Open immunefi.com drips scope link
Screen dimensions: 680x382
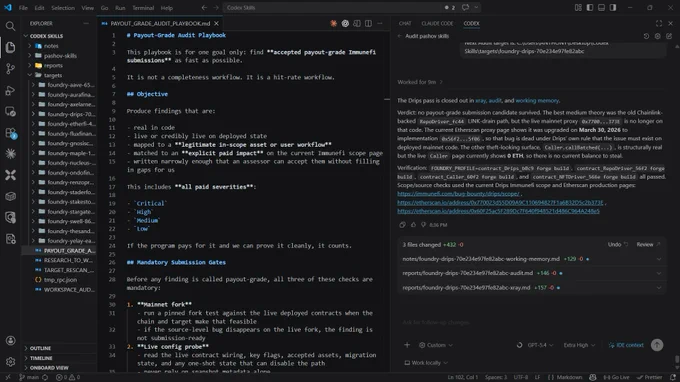coord(459,194)
